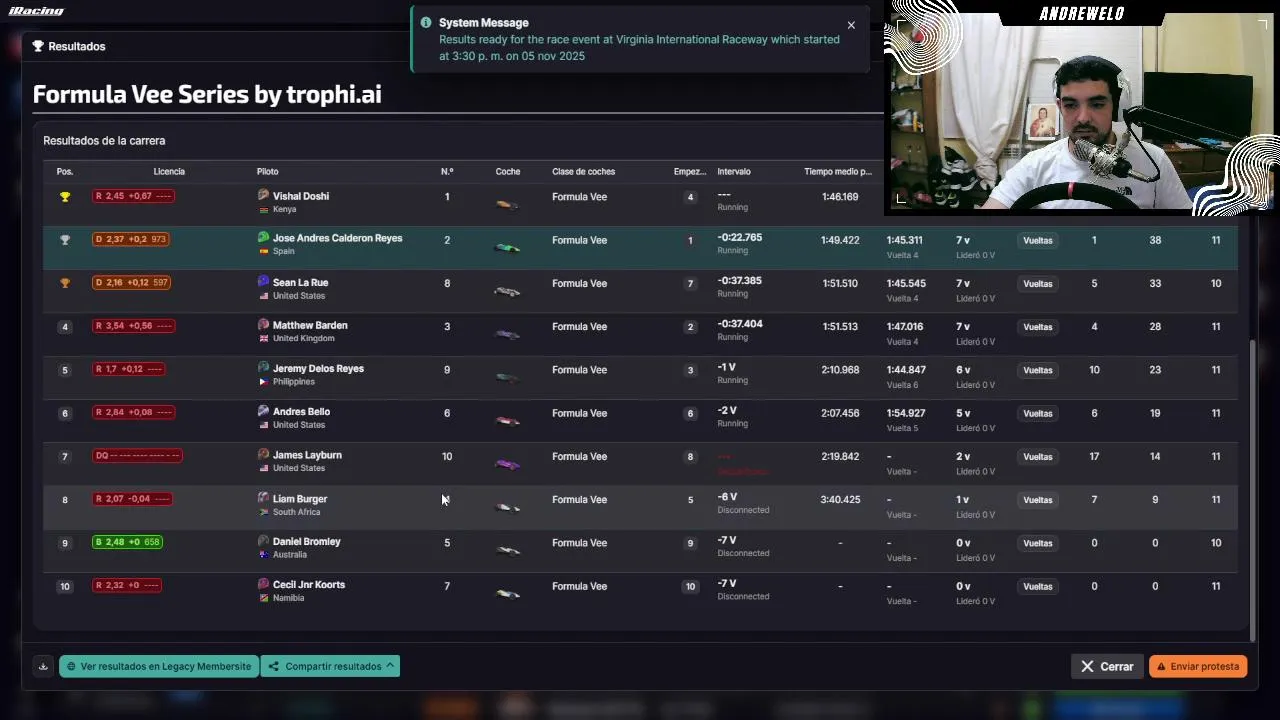
Task: Sort by the Licencia column header
Action: coord(169,172)
